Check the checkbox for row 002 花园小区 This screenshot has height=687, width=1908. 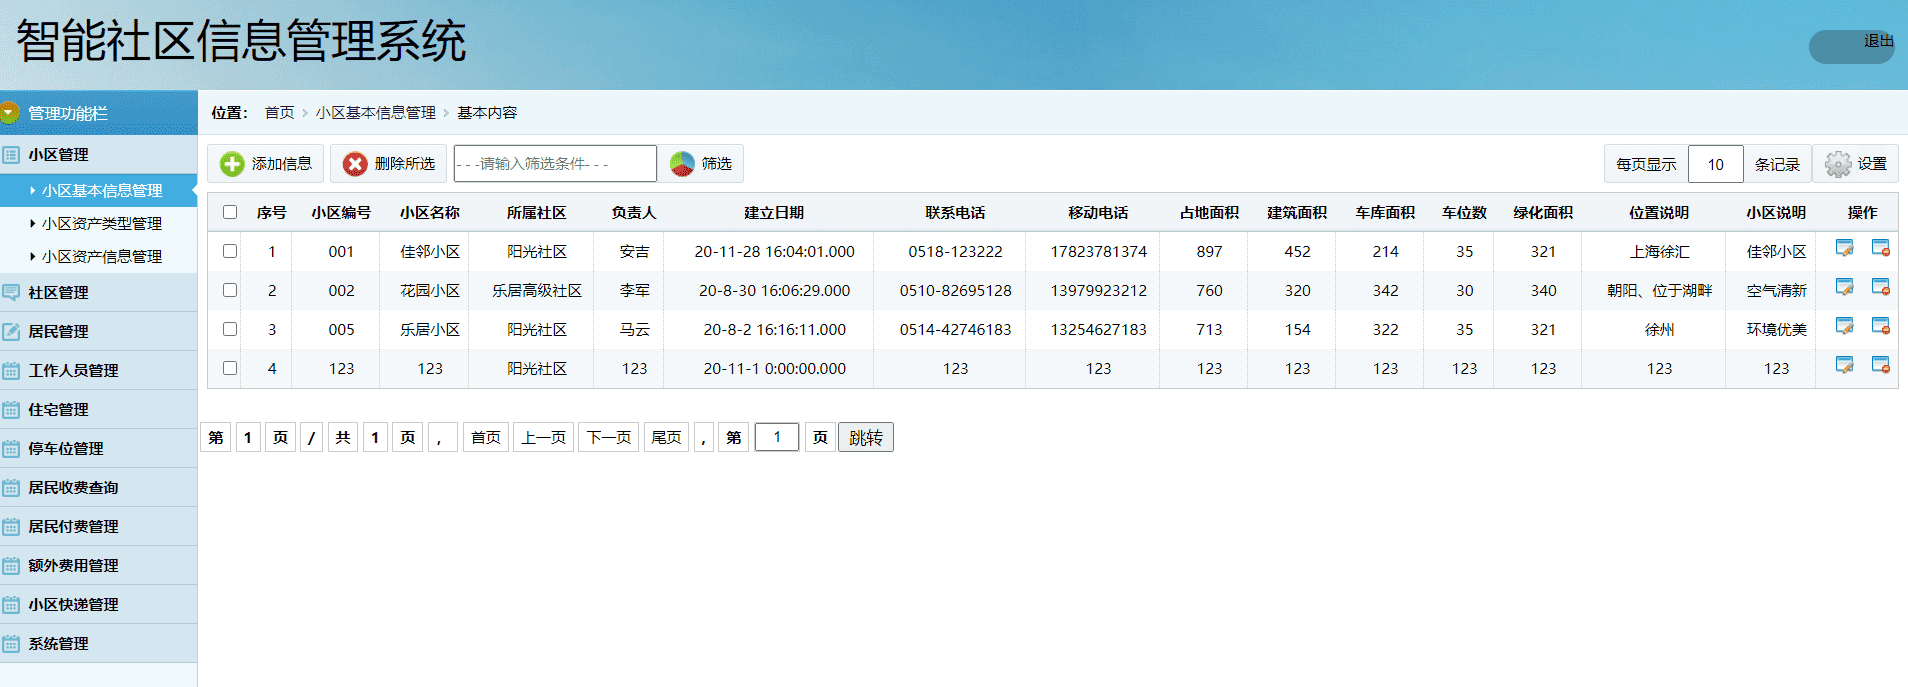230,290
